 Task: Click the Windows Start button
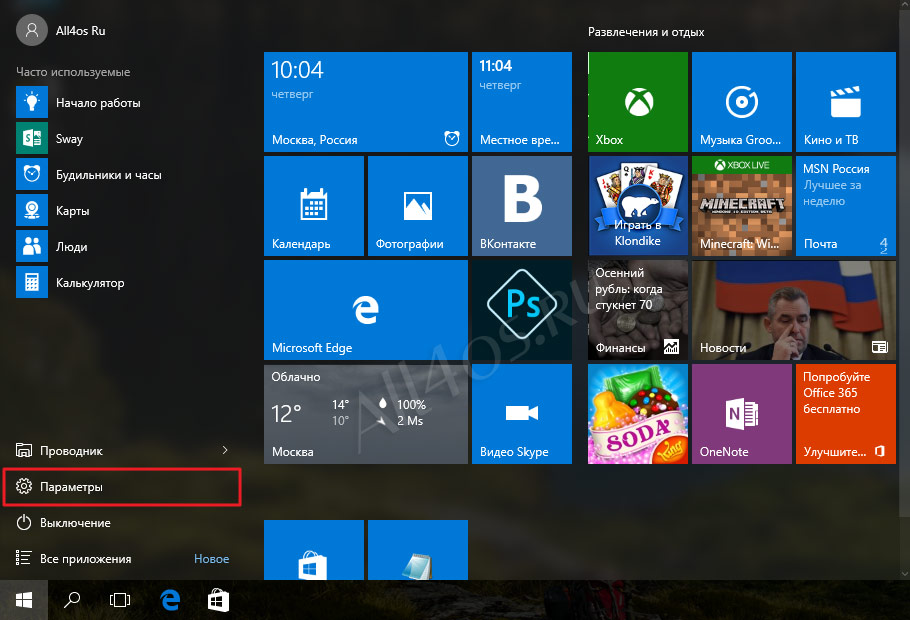click(x=24, y=600)
